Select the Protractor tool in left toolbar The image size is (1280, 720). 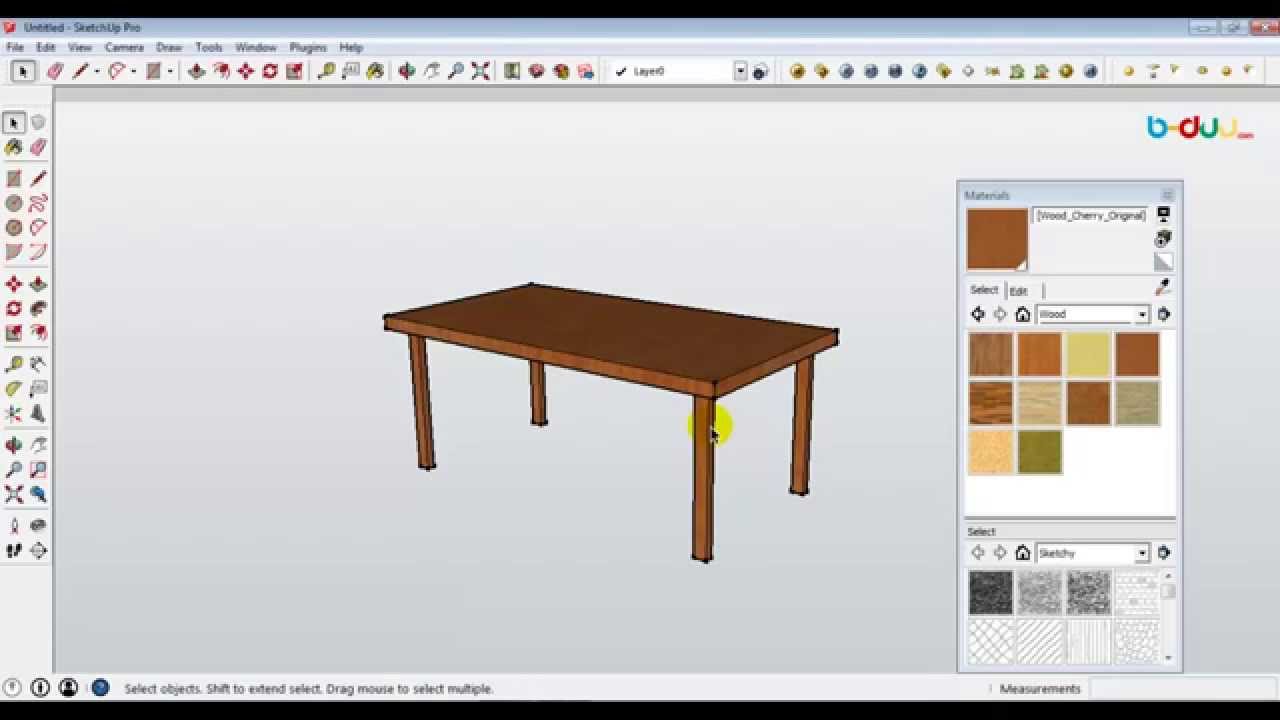(x=14, y=389)
